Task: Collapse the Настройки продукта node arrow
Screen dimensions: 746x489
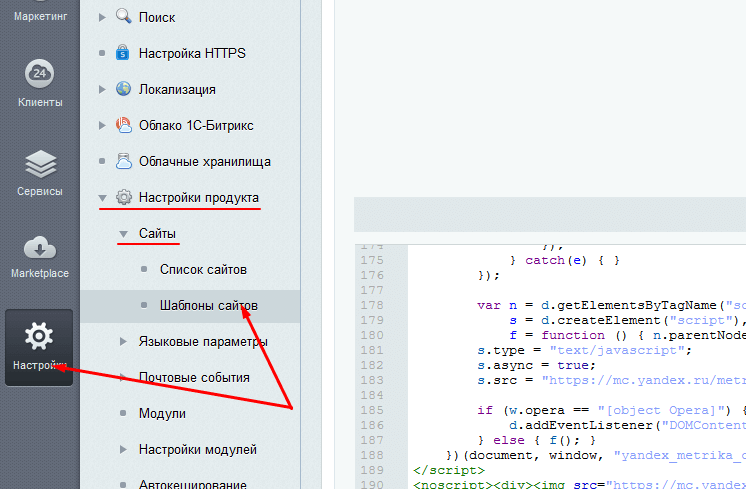Action: pos(102,197)
